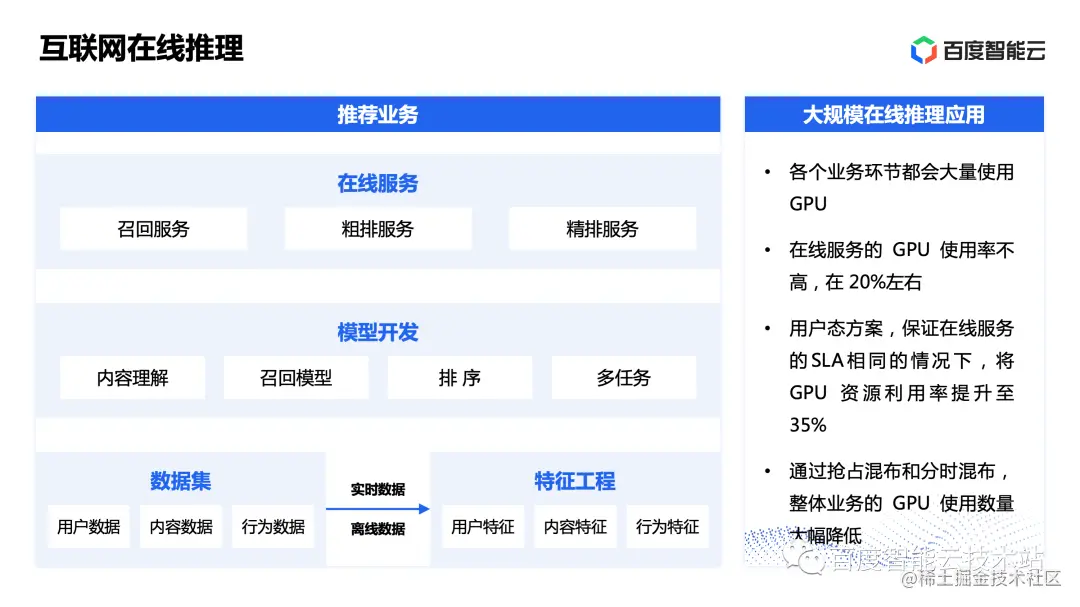Select the 精排服务 service box
The width and height of the screenshot is (1080, 607).
tap(602, 228)
